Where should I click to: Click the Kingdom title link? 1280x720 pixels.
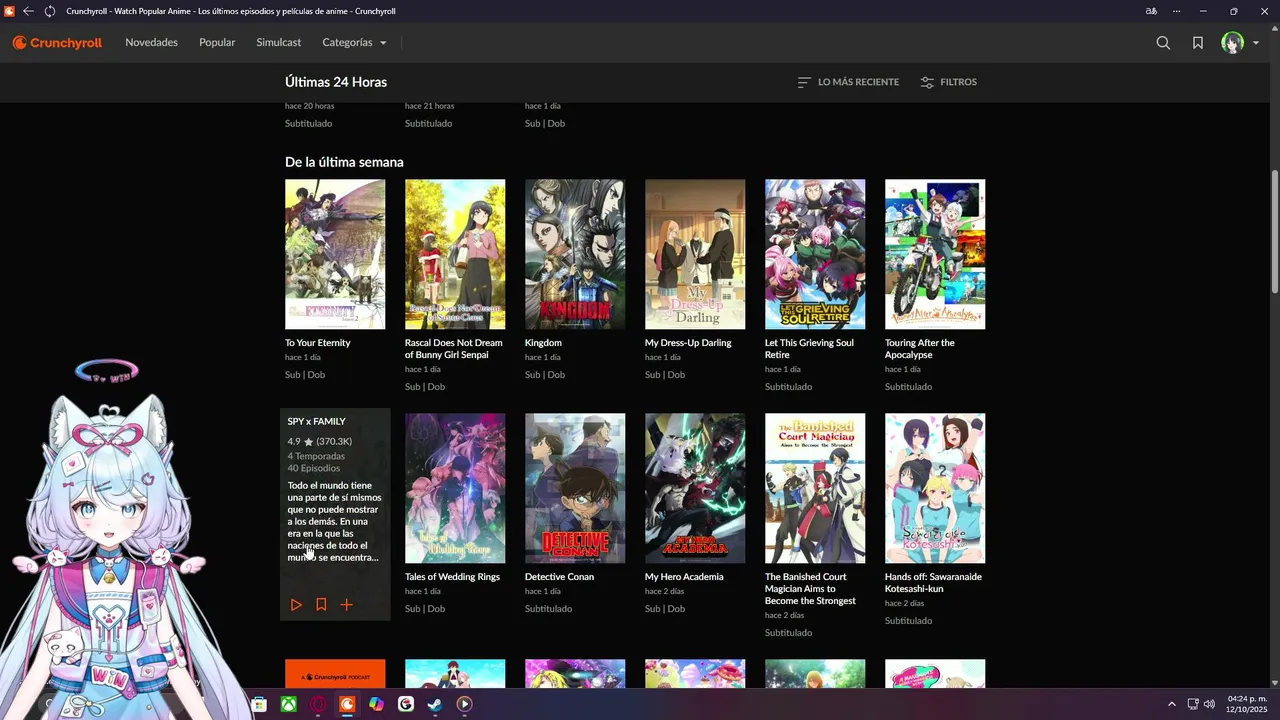(543, 343)
